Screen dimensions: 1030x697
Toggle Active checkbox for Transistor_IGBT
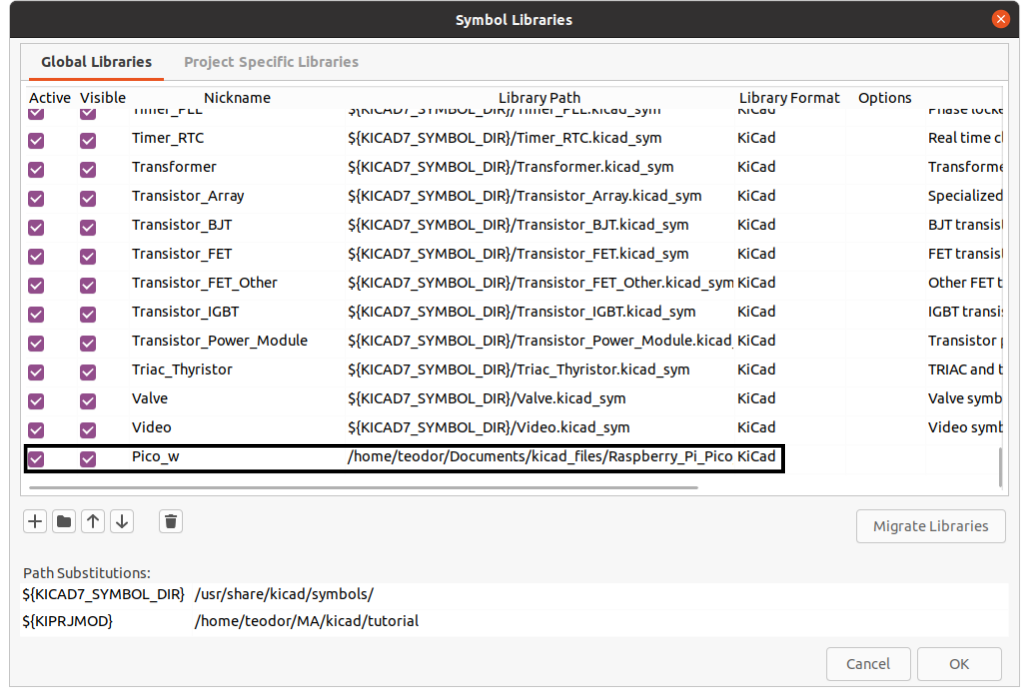point(36,314)
